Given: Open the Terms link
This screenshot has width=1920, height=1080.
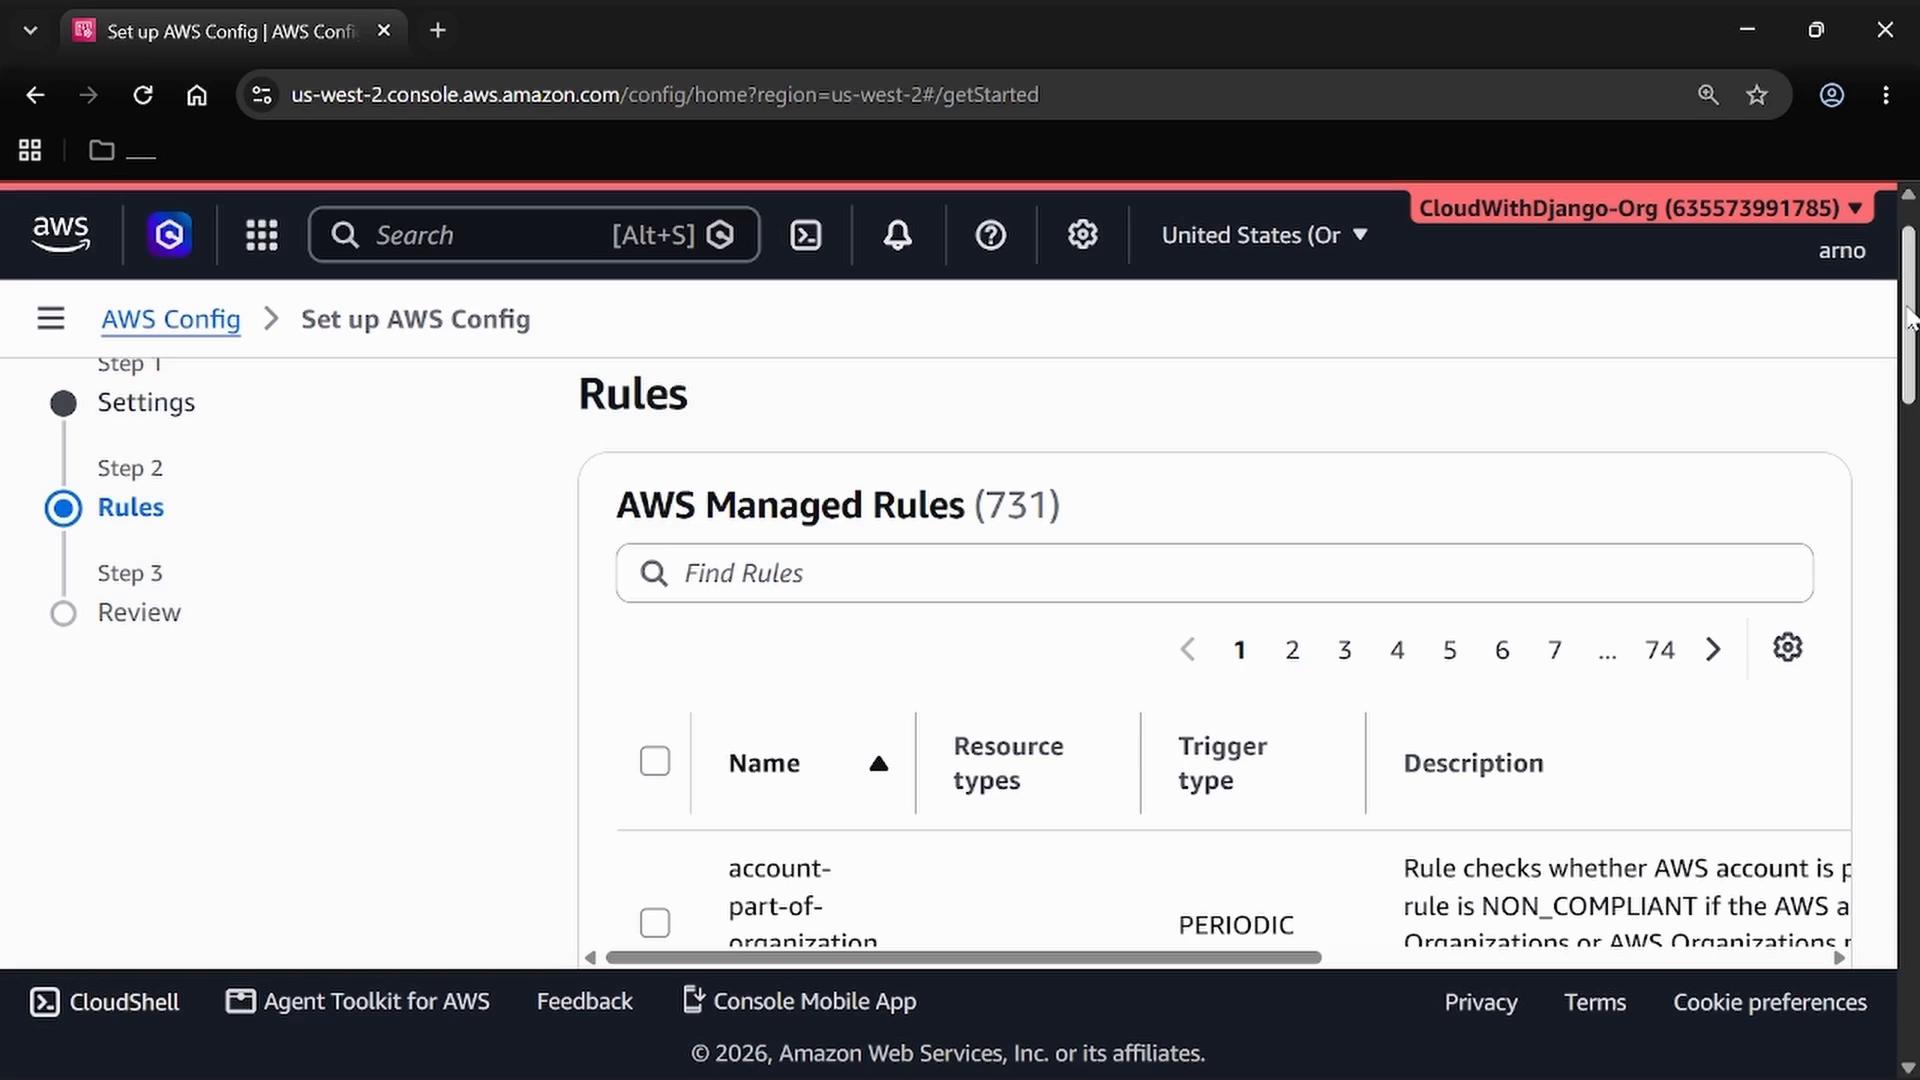Looking at the screenshot, I should coord(1595,1002).
